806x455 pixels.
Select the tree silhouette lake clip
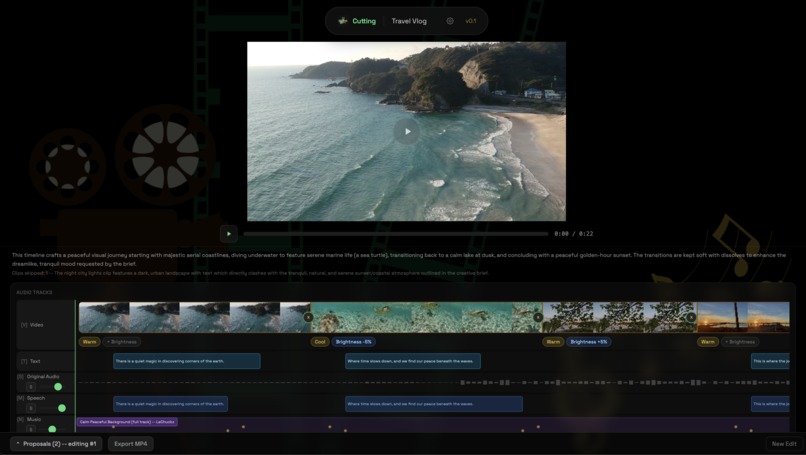(x=620, y=317)
